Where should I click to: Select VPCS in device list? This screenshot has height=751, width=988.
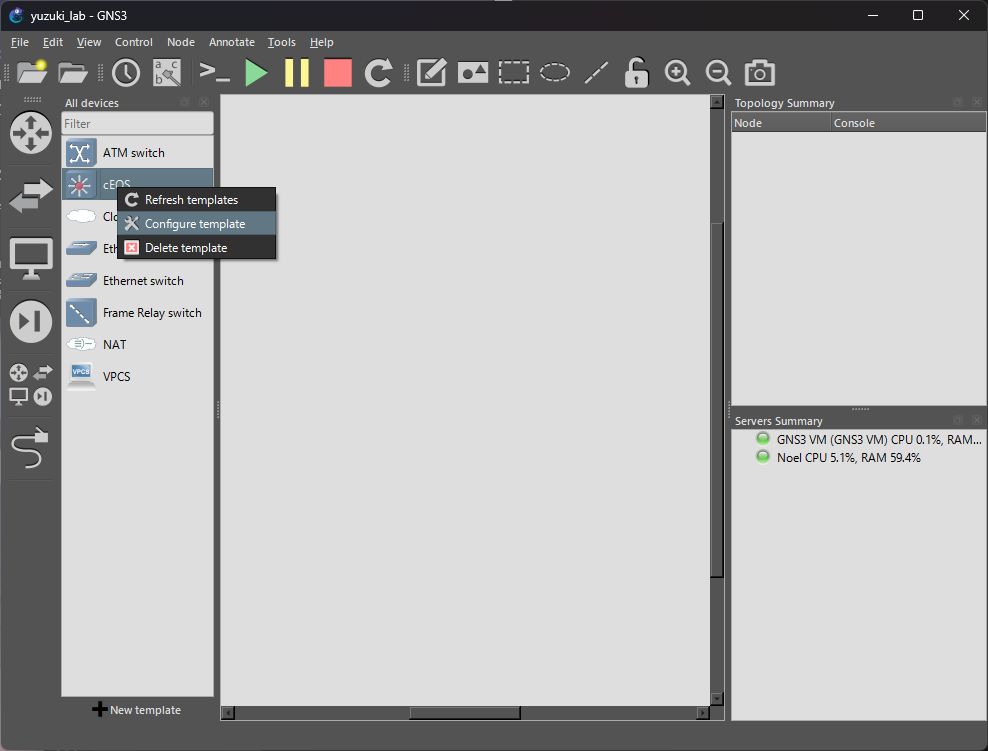pyautogui.click(x=137, y=376)
